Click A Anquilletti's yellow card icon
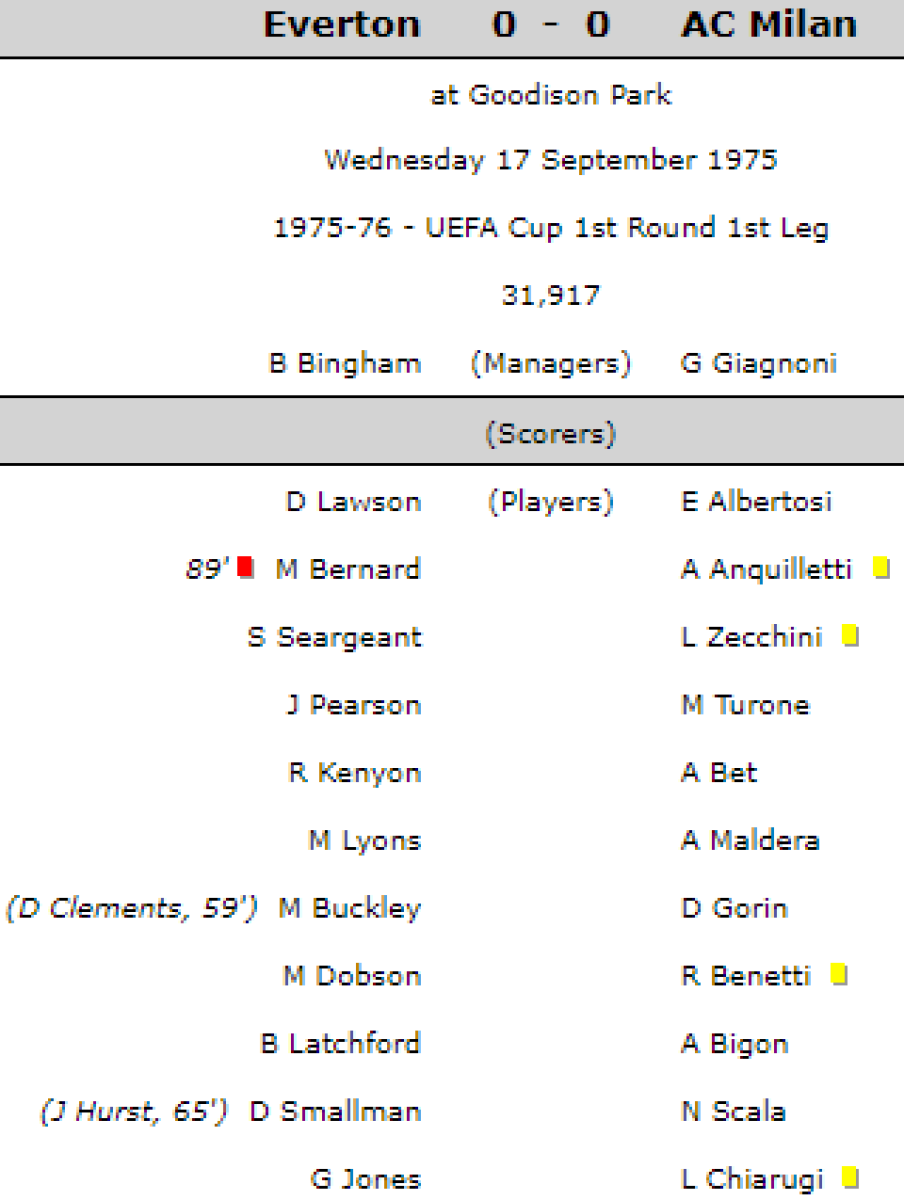 pos(881,568)
